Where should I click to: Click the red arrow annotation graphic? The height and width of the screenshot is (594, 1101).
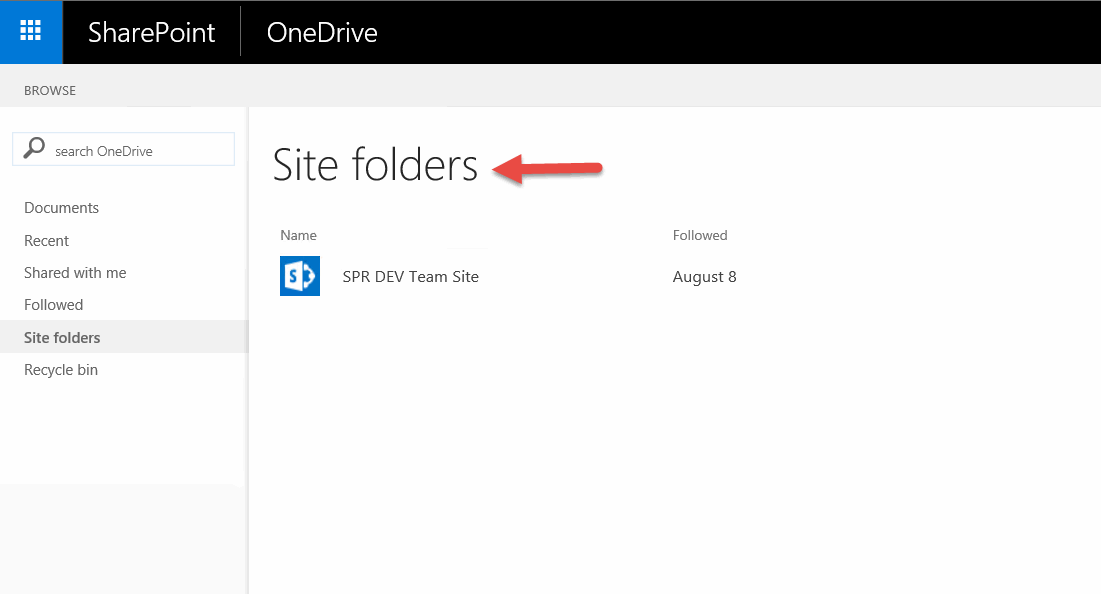(548, 169)
